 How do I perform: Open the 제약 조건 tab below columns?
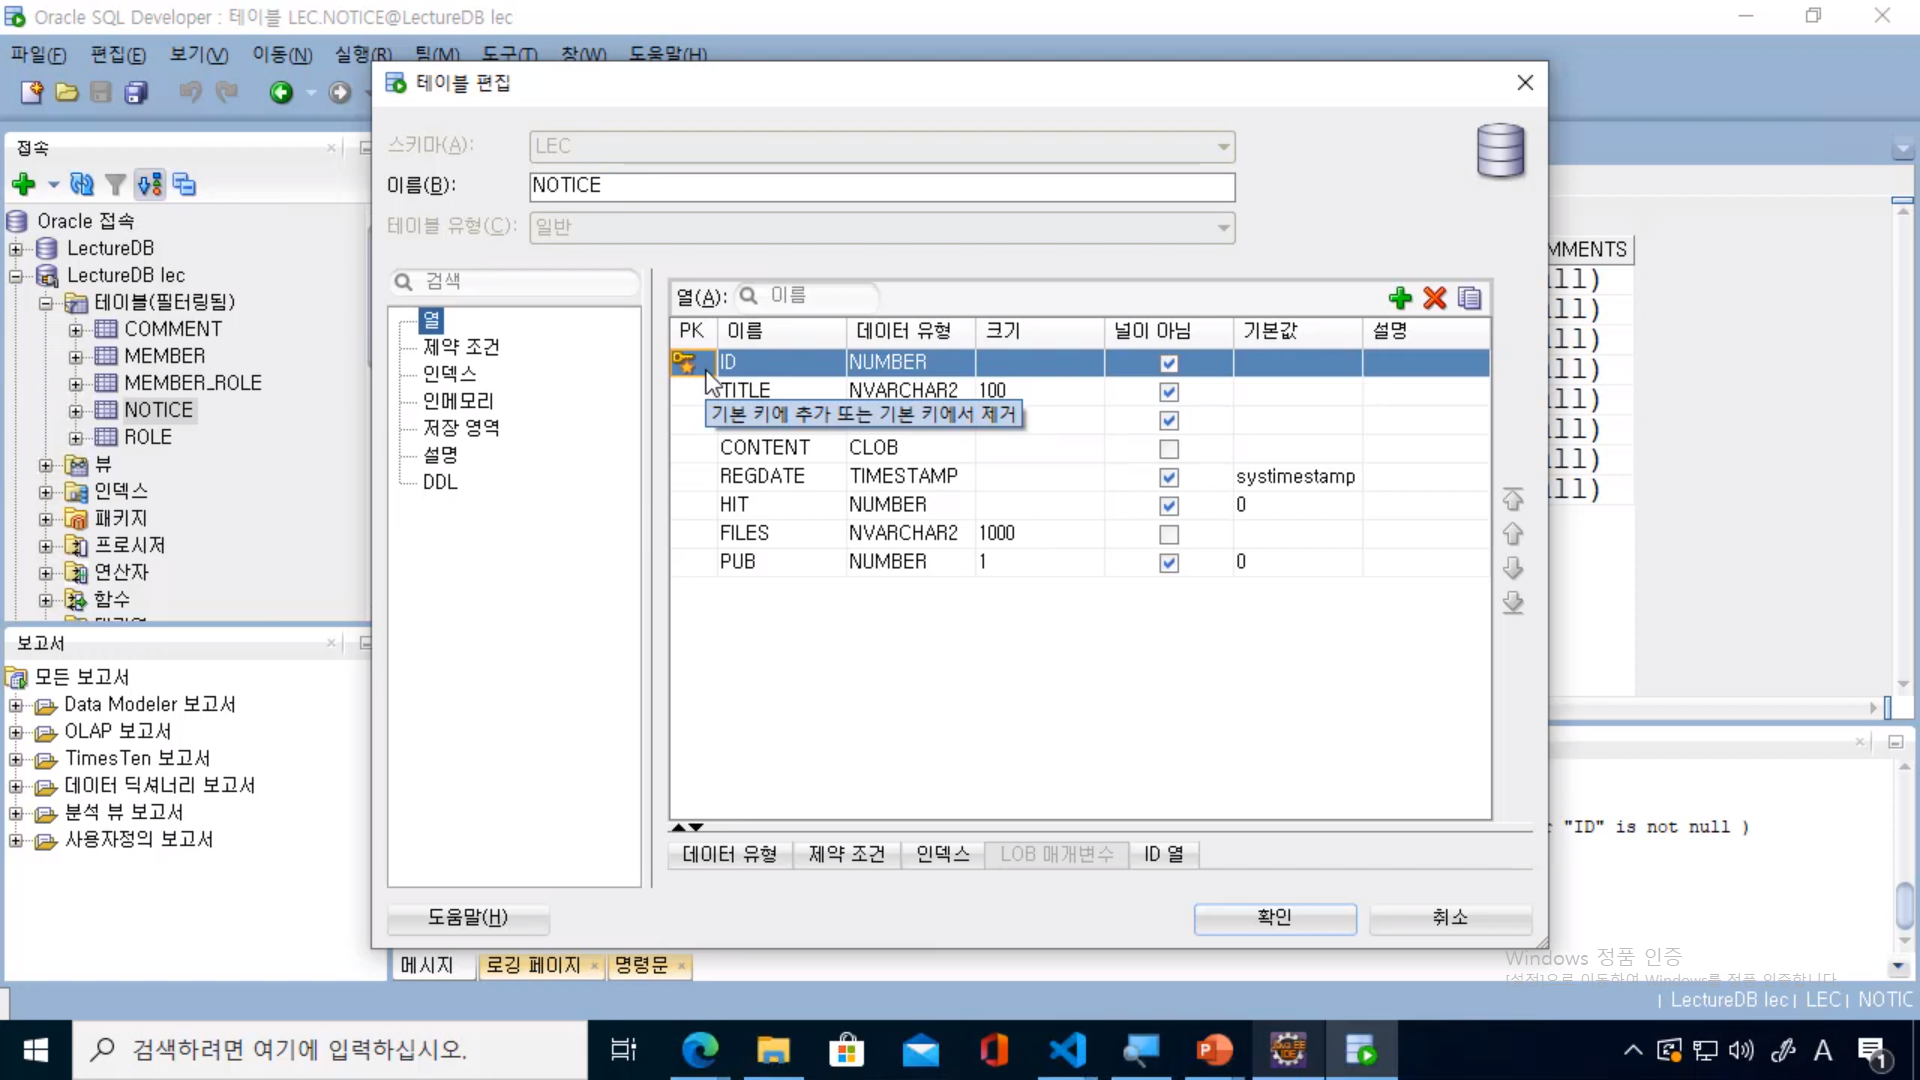point(846,855)
